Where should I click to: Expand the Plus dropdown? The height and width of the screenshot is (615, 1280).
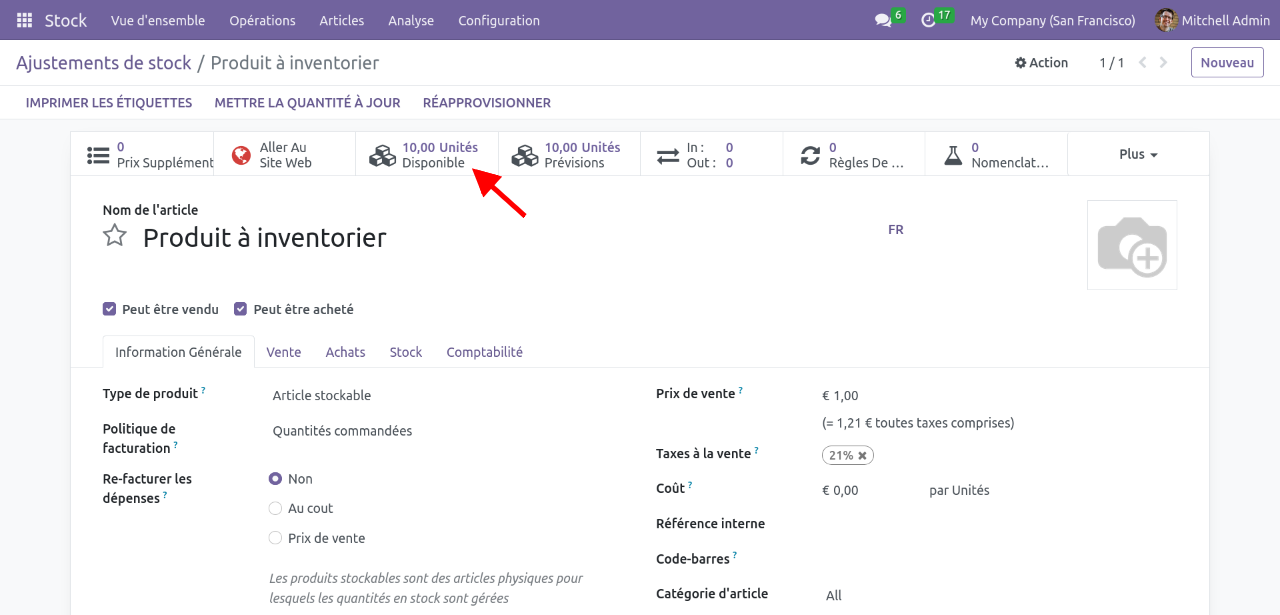[1138, 154]
